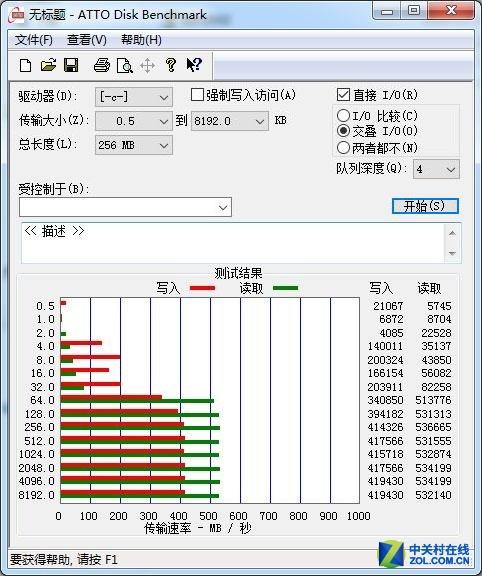Click the question mark About icon
The image size is (482, 576).
(170, 65)
